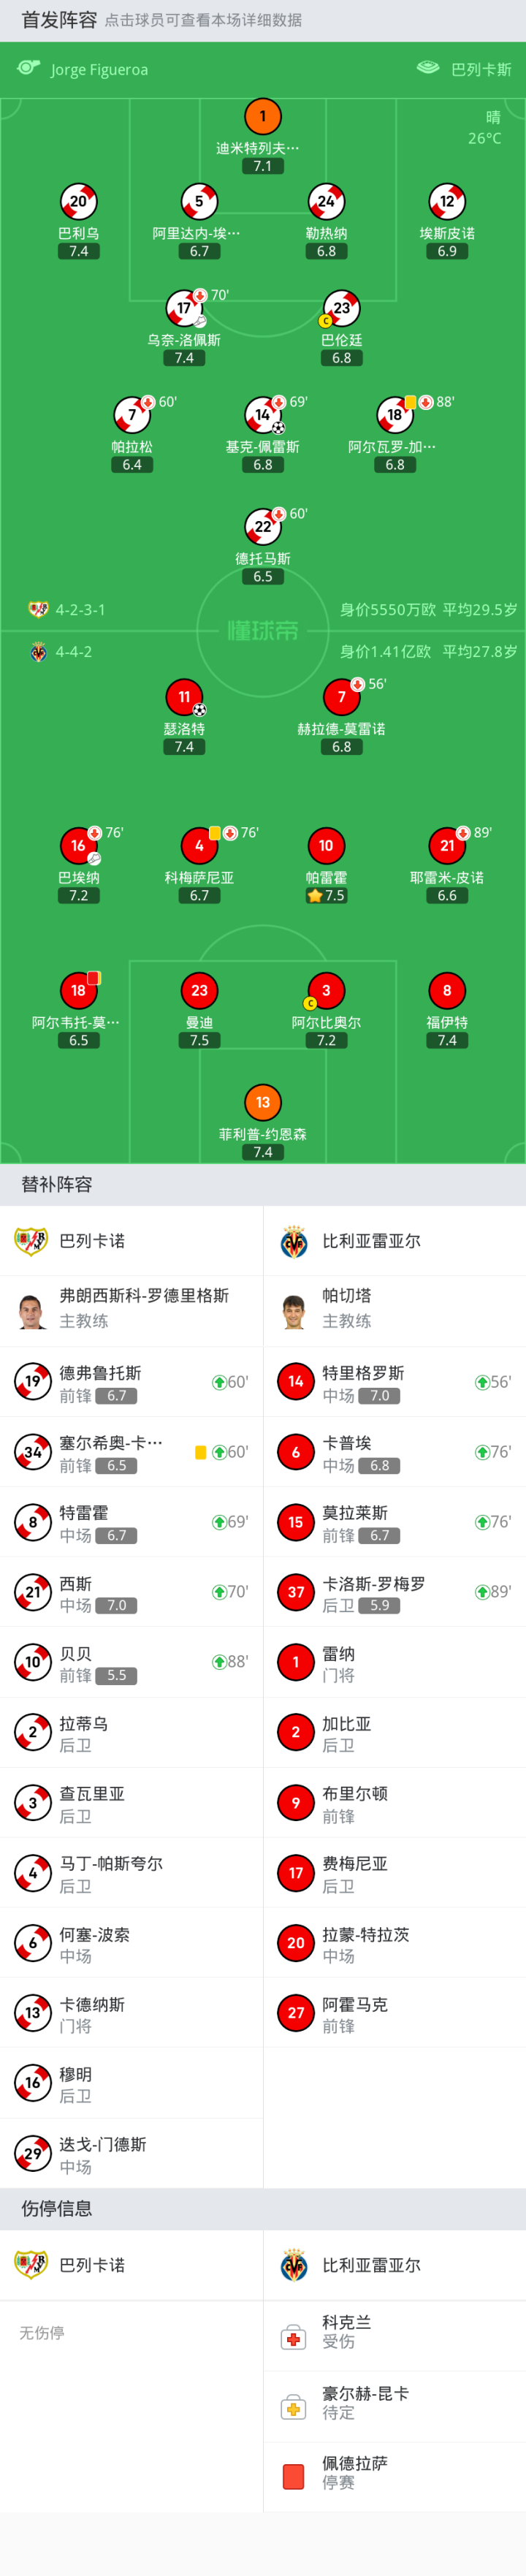Image resolution: width=526 pixels, height=2576 pixels.
Task: Select player 17 乌奈-洛佩斯 on the pitch
Action: tap(184, 309)
